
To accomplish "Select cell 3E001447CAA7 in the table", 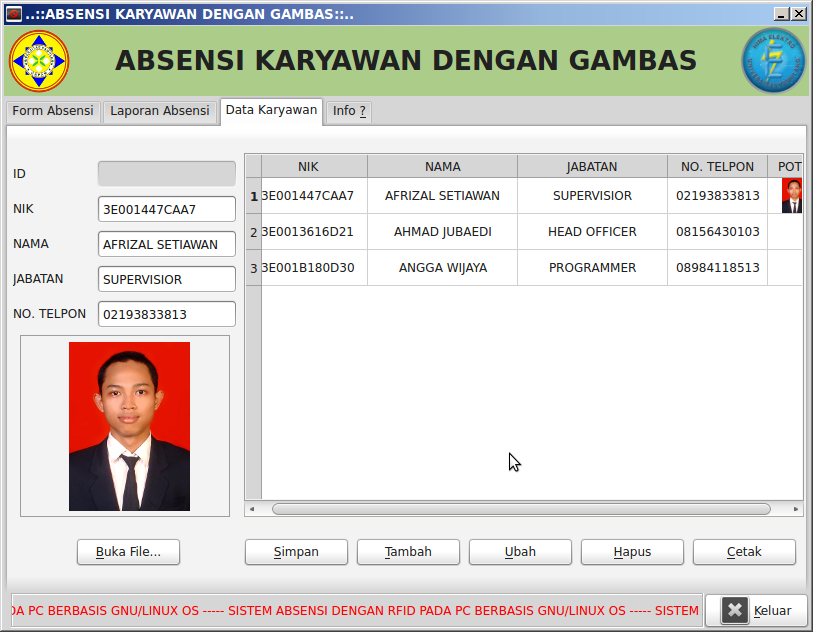I will click(314, 196).
